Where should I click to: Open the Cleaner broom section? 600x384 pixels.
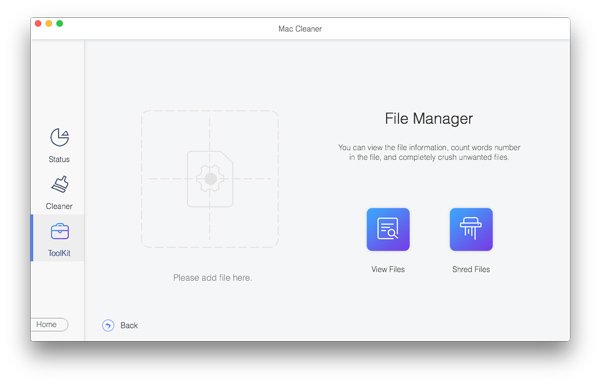coord(60,185)
